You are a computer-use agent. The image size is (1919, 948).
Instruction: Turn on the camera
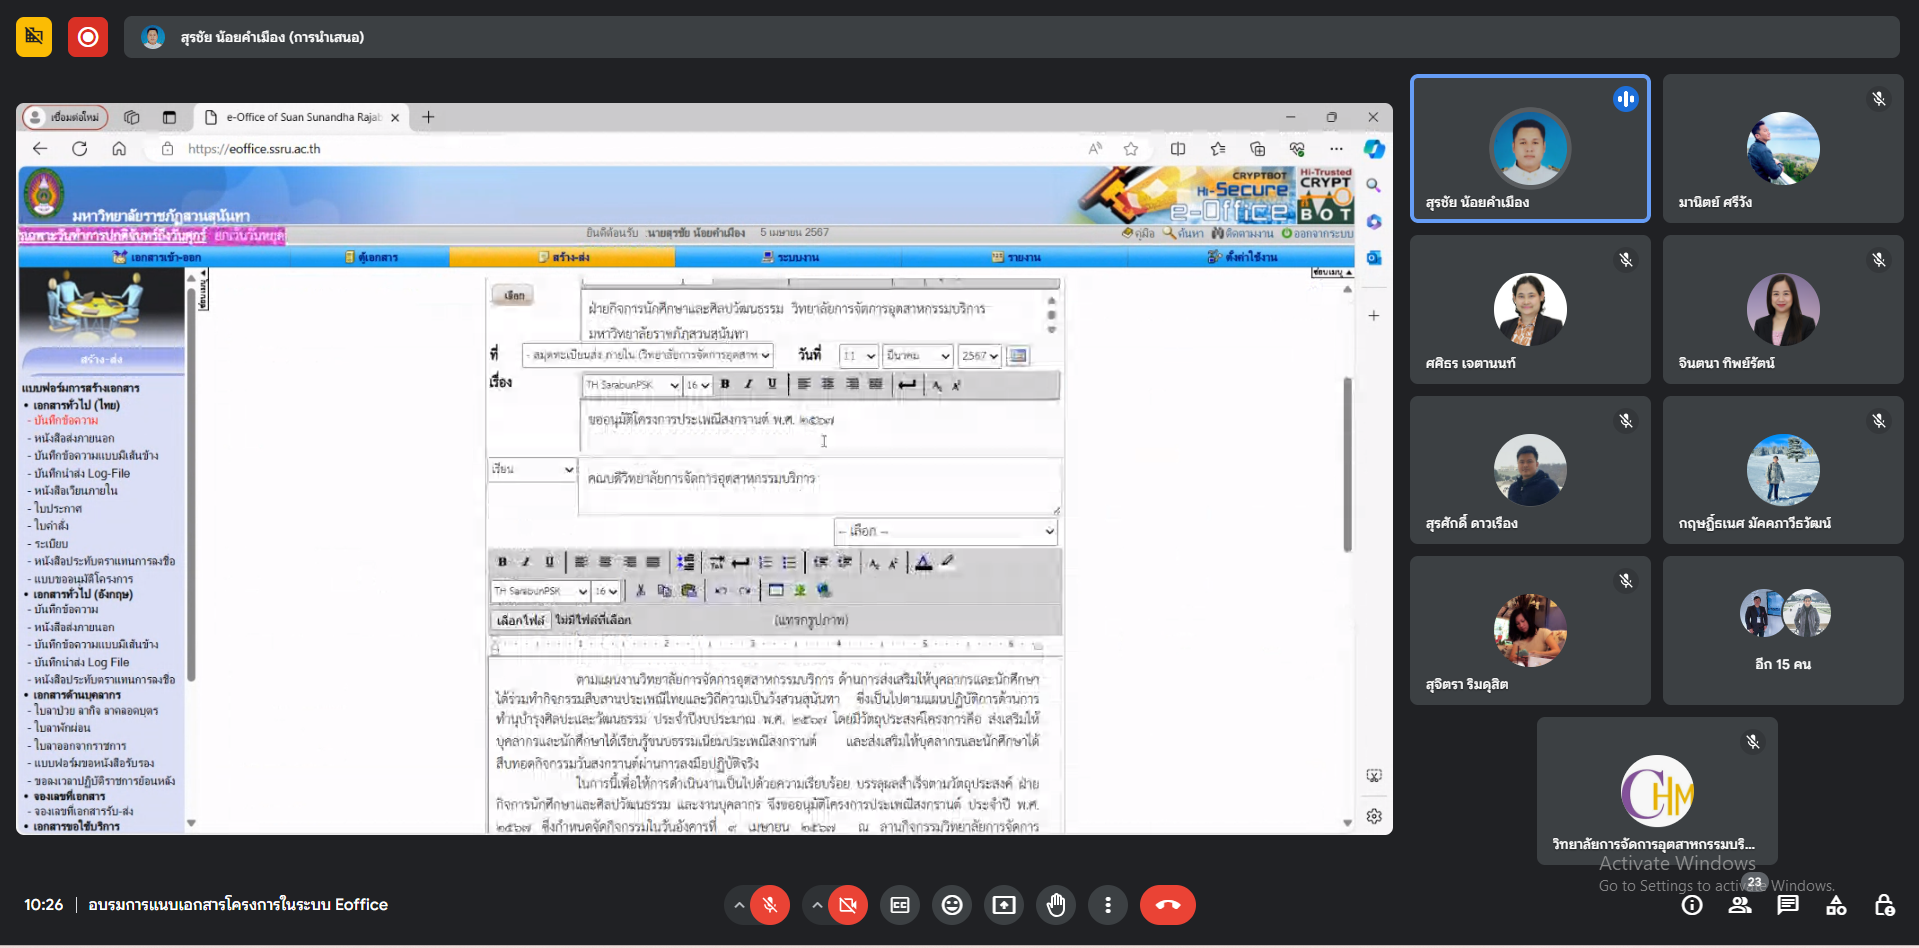tap(848, 905)
